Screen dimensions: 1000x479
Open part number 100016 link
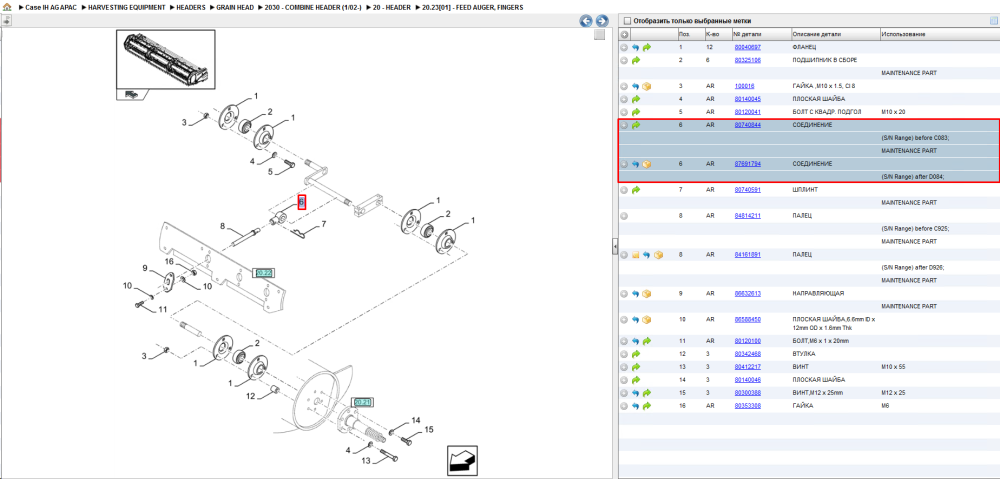pyautogui.click(x=744, y=86)
